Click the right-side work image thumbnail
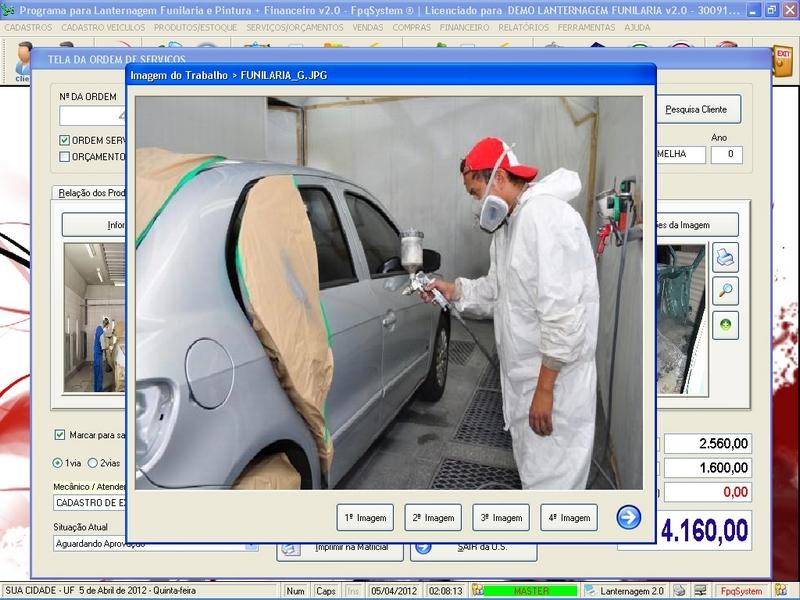The height and width of the screenshot is (600, 800). [x=681, y=320]
